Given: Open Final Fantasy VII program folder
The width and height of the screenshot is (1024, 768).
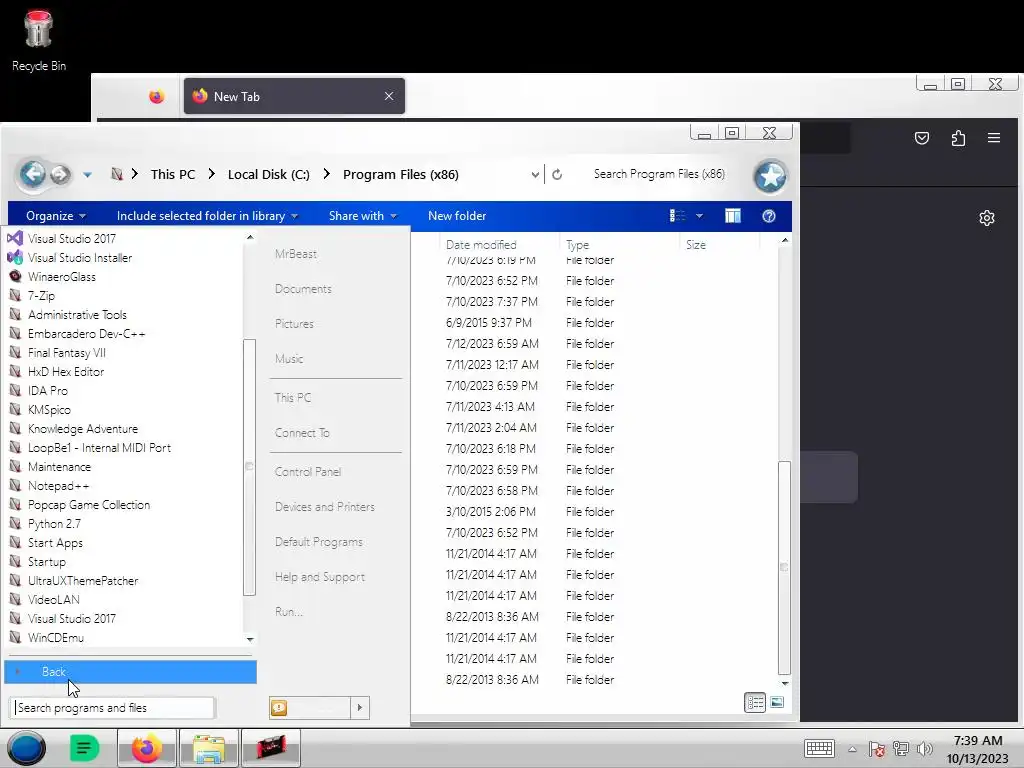Looking at the screenshot, I should click(67, 353).
